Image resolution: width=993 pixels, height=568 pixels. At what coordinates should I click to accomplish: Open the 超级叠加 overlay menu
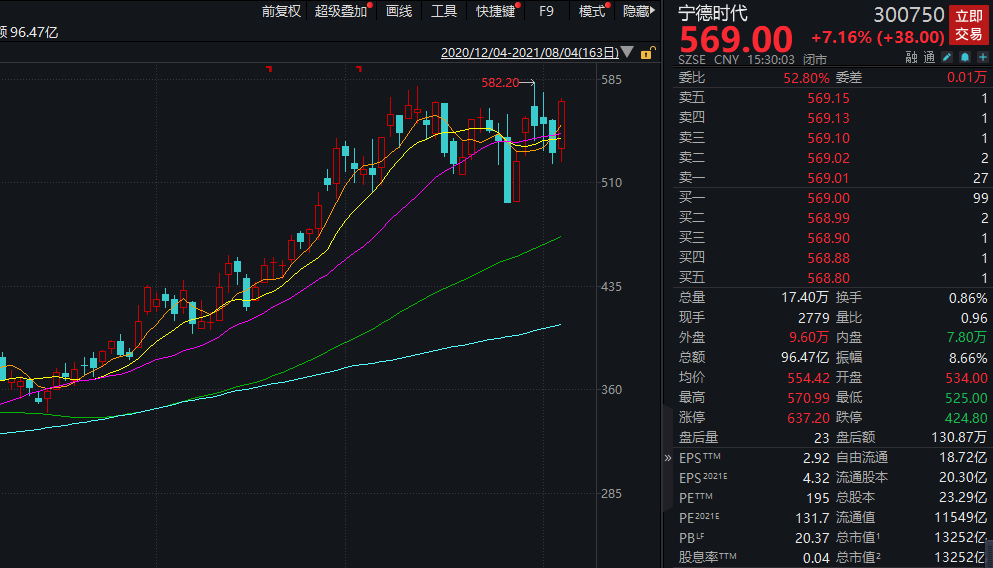tap(341, 11)
